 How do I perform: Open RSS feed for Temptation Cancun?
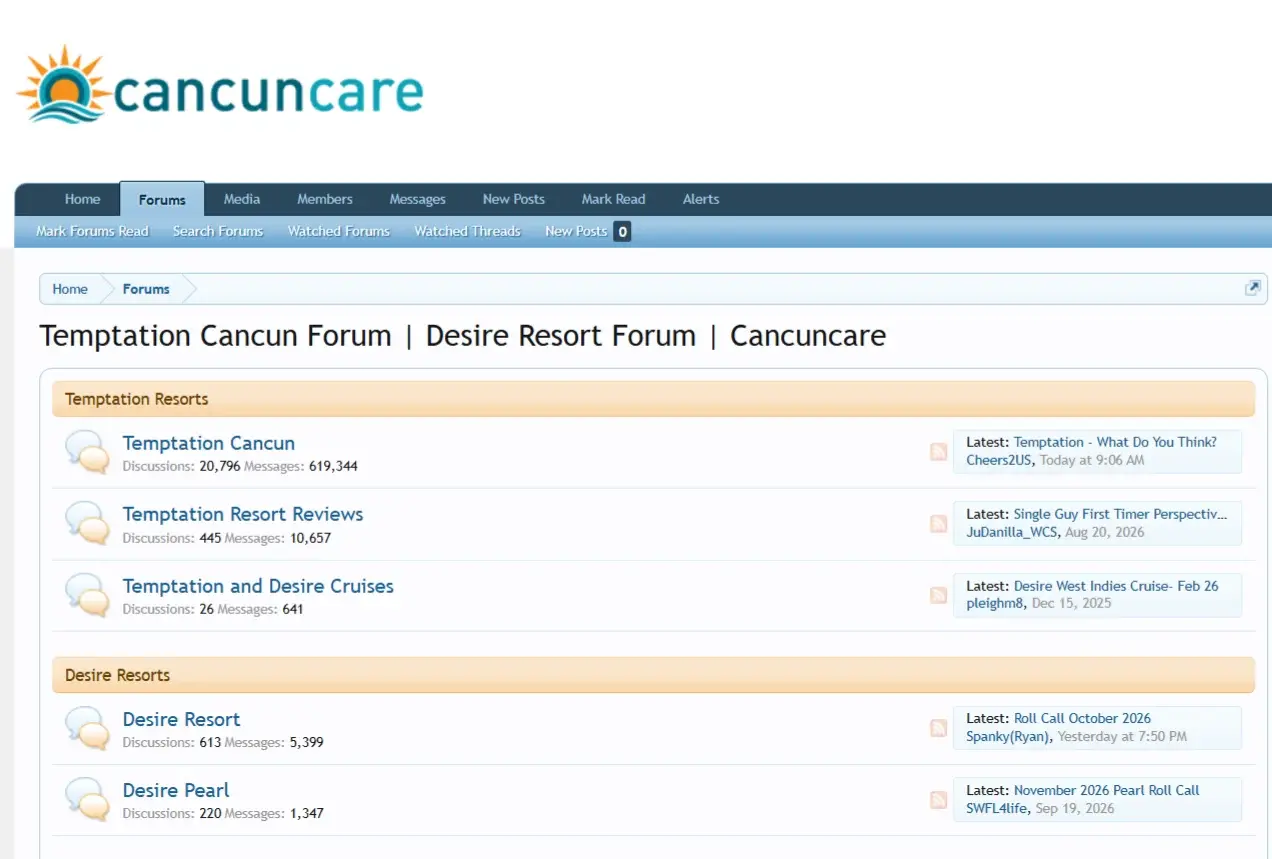point(938,452)
